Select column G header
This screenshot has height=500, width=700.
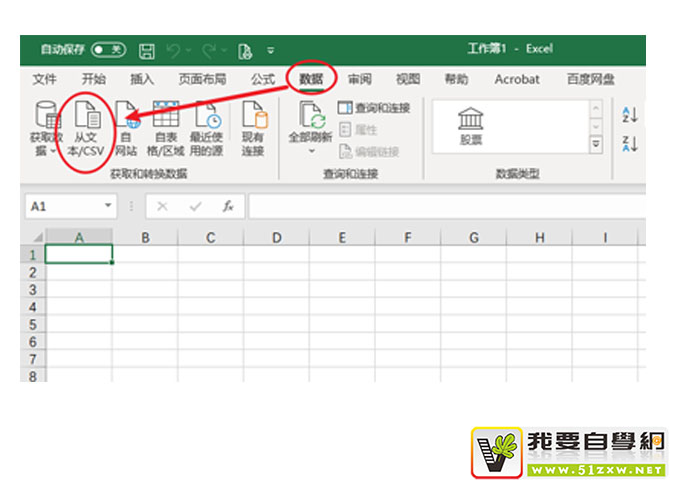[x=474, y=237]
